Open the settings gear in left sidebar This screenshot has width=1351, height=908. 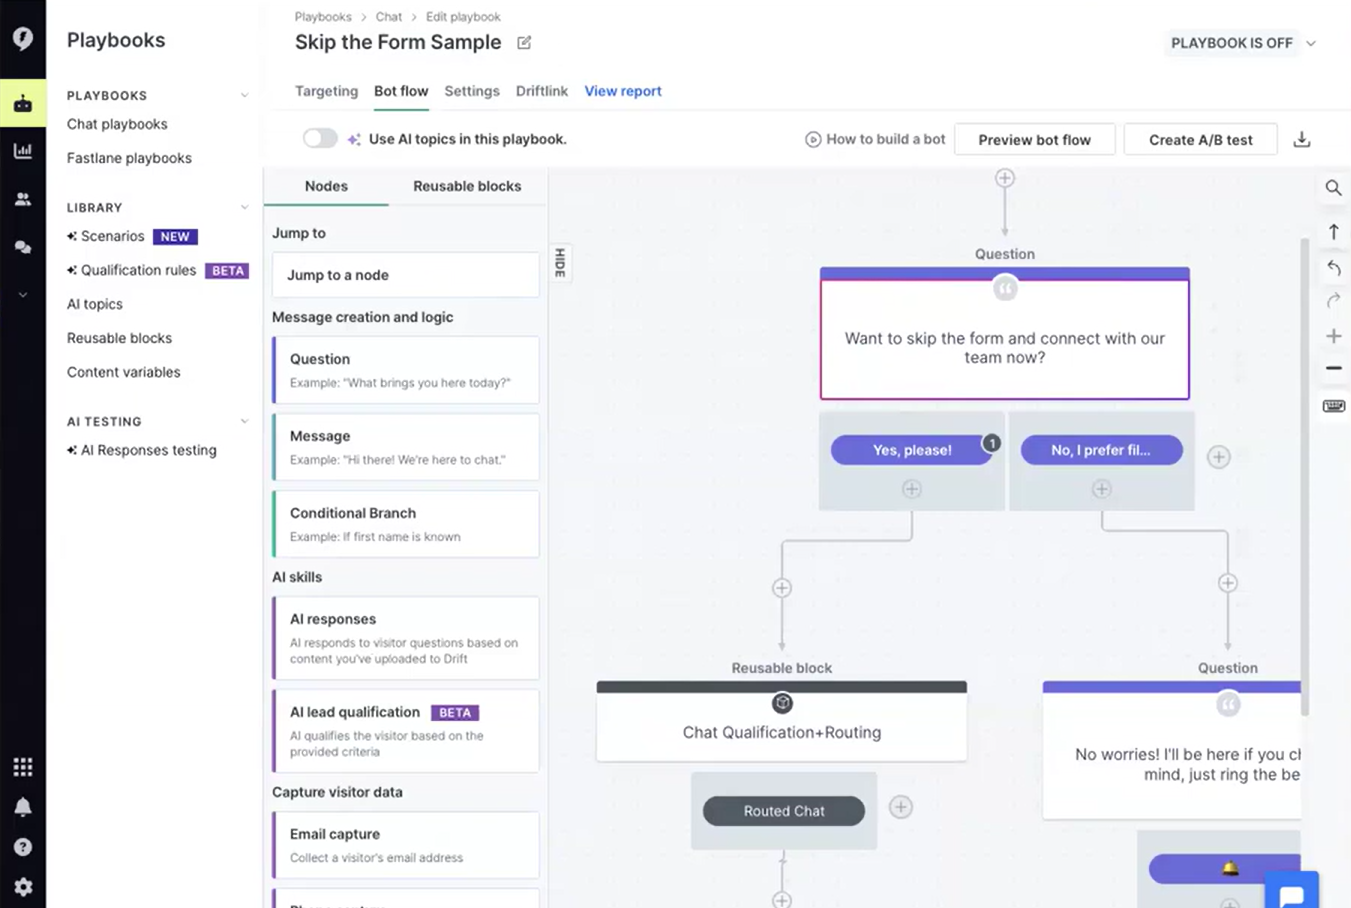click(x=23, y=887)
